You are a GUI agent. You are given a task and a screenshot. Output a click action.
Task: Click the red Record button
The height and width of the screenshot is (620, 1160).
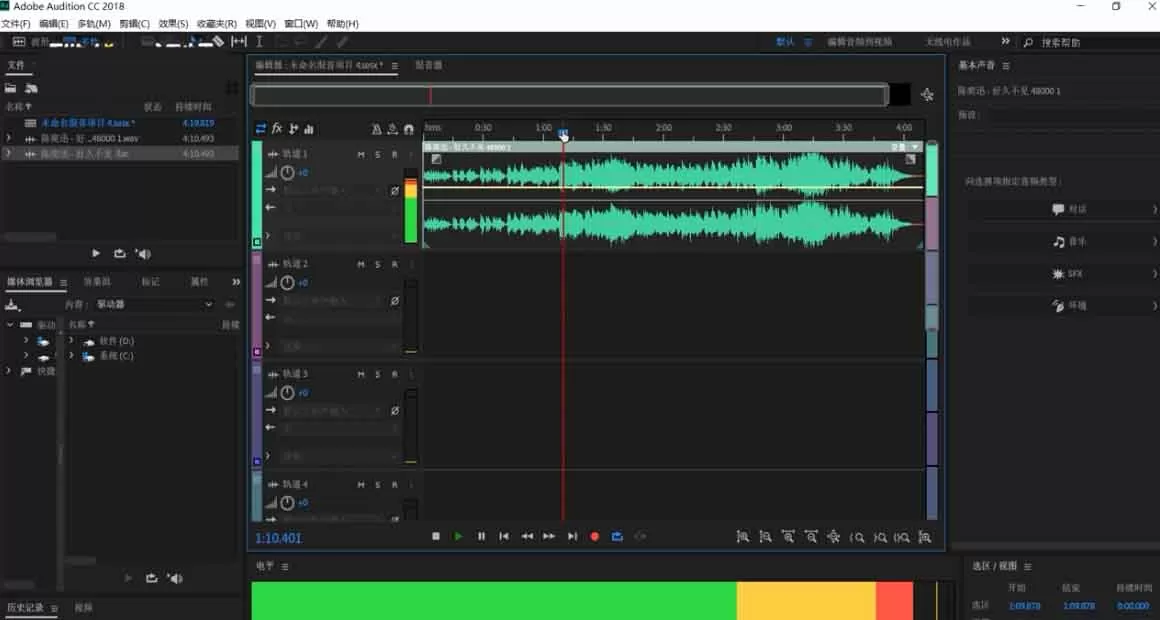point(594,536)
